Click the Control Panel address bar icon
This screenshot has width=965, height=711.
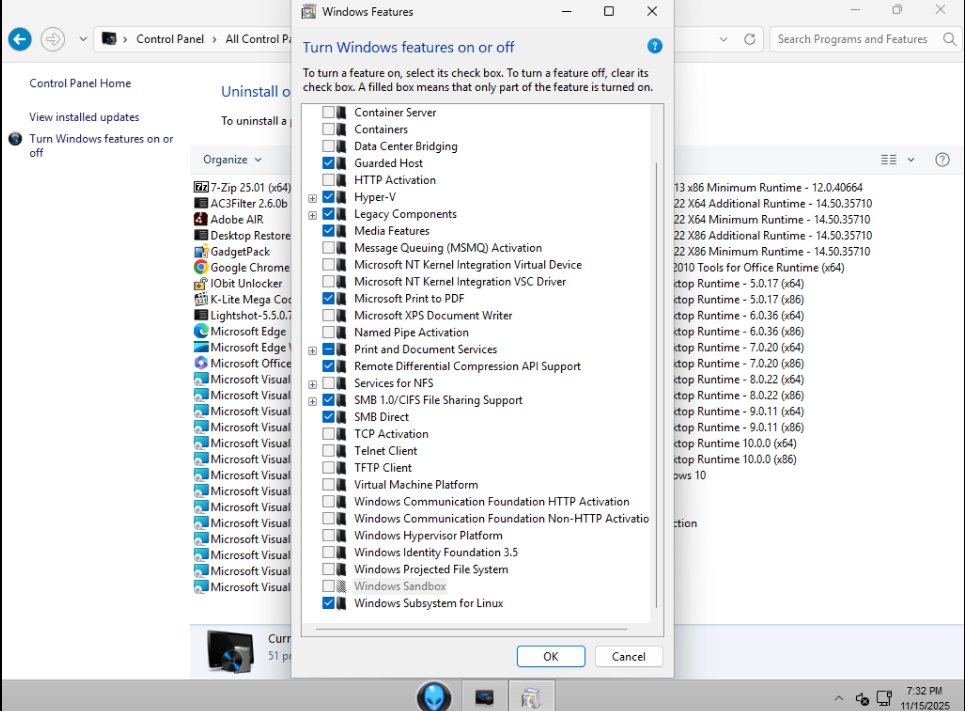[109, 39]
